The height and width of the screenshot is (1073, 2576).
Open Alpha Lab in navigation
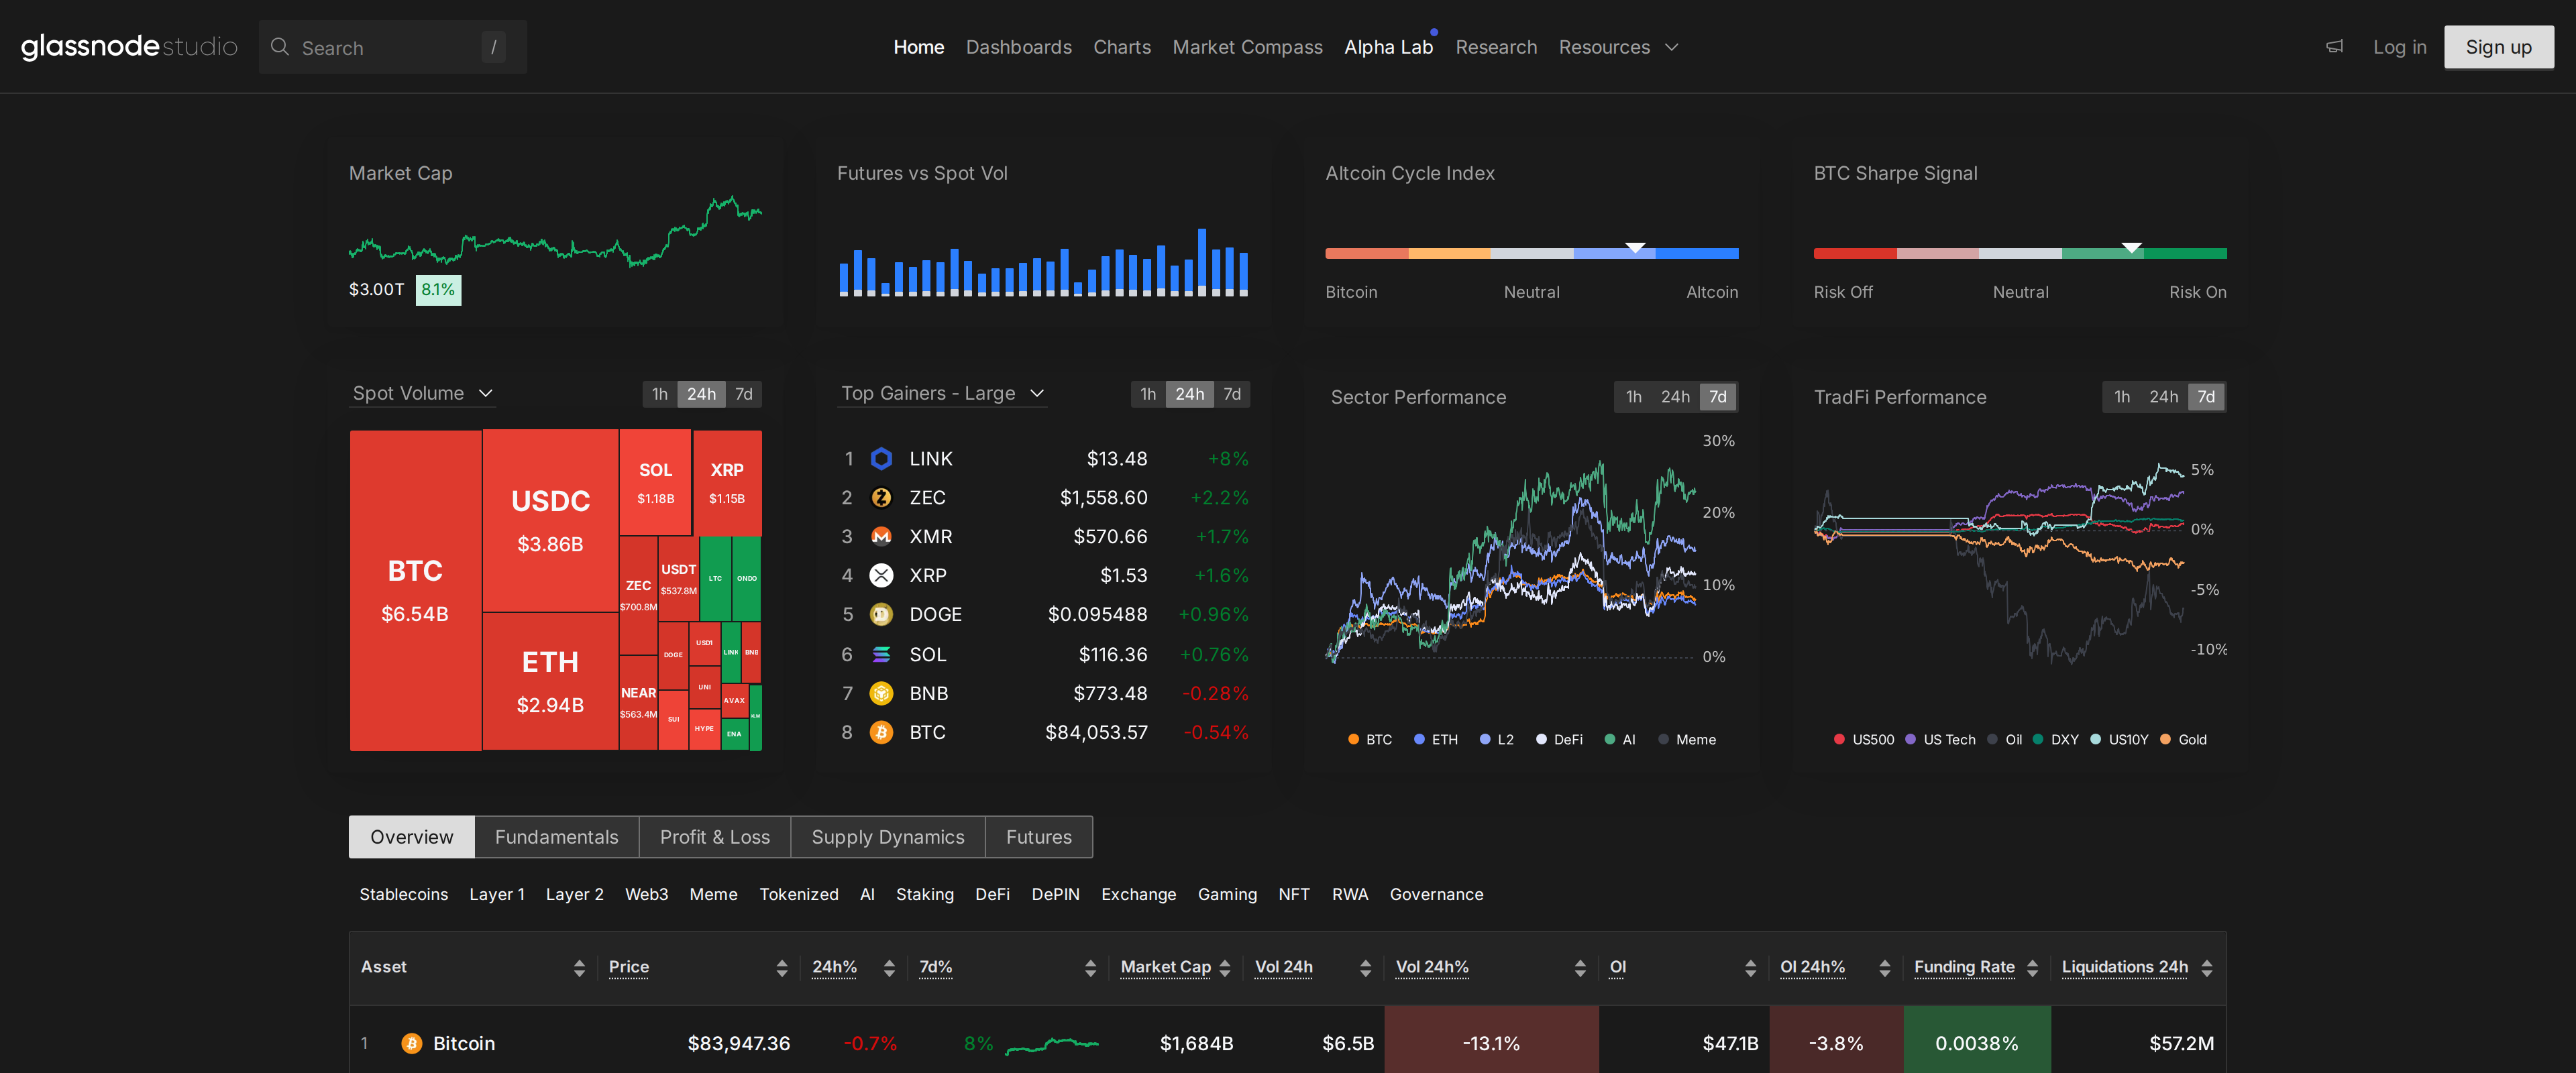pyautogui.click(x=1388, y=47)
